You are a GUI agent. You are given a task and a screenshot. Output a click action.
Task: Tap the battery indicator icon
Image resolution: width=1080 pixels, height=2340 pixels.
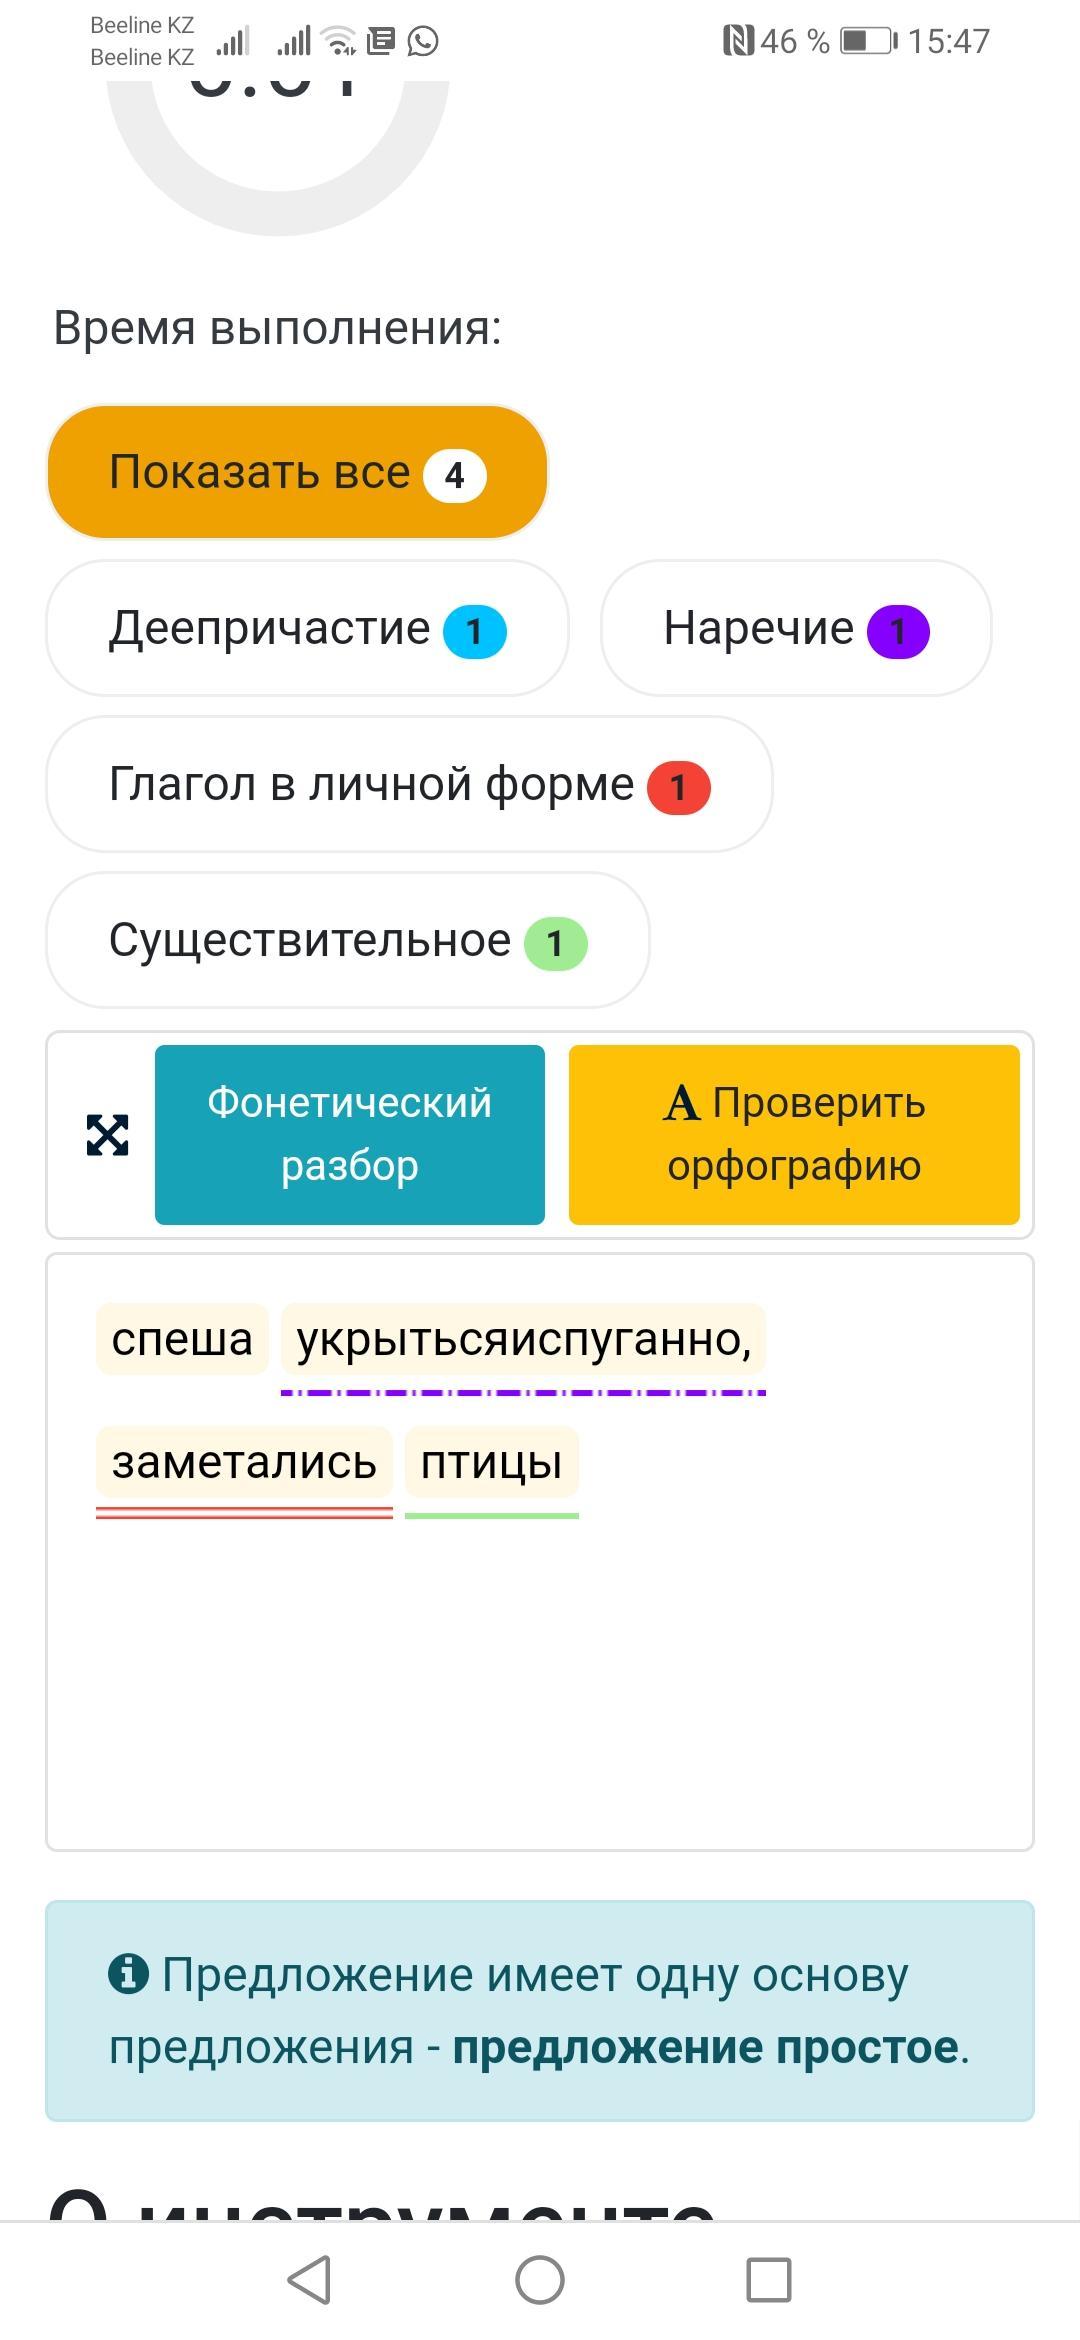[868, 41]
